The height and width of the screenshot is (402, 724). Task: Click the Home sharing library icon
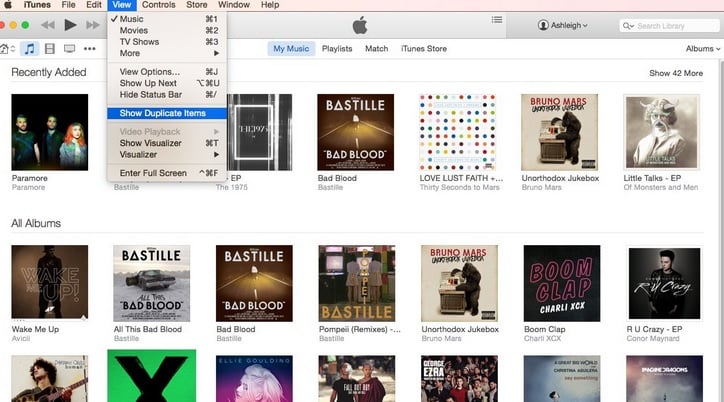[6, 48]
